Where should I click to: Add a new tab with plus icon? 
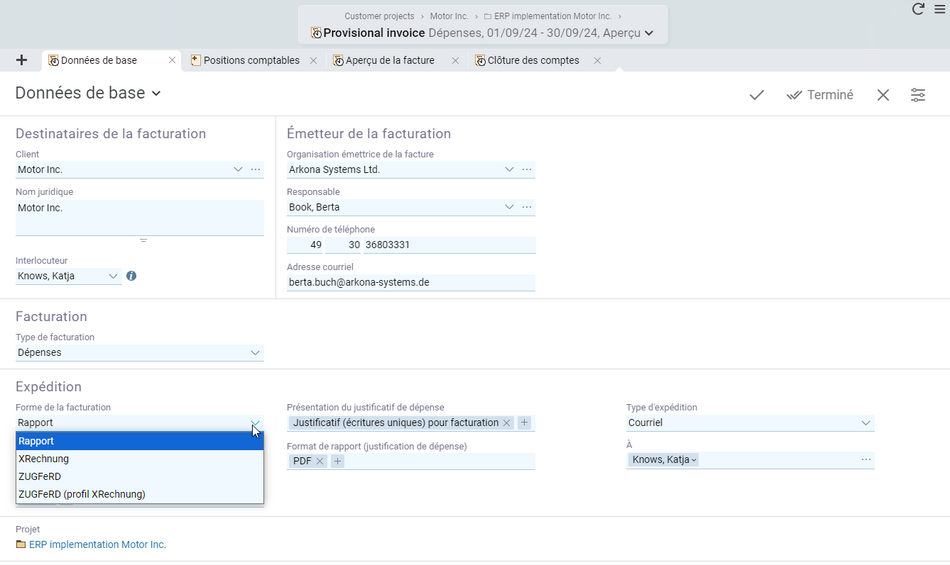pos(21,60)
